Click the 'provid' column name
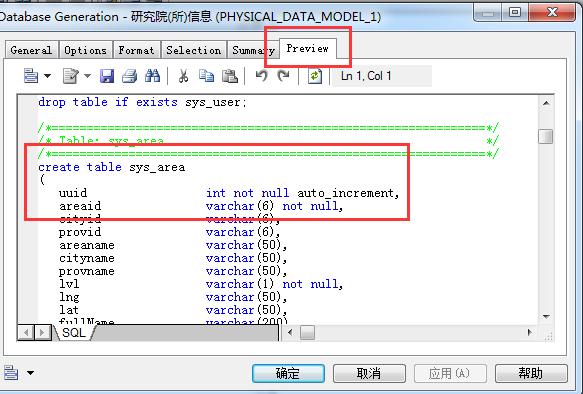The image size is (583, 394). pos(80,232)
